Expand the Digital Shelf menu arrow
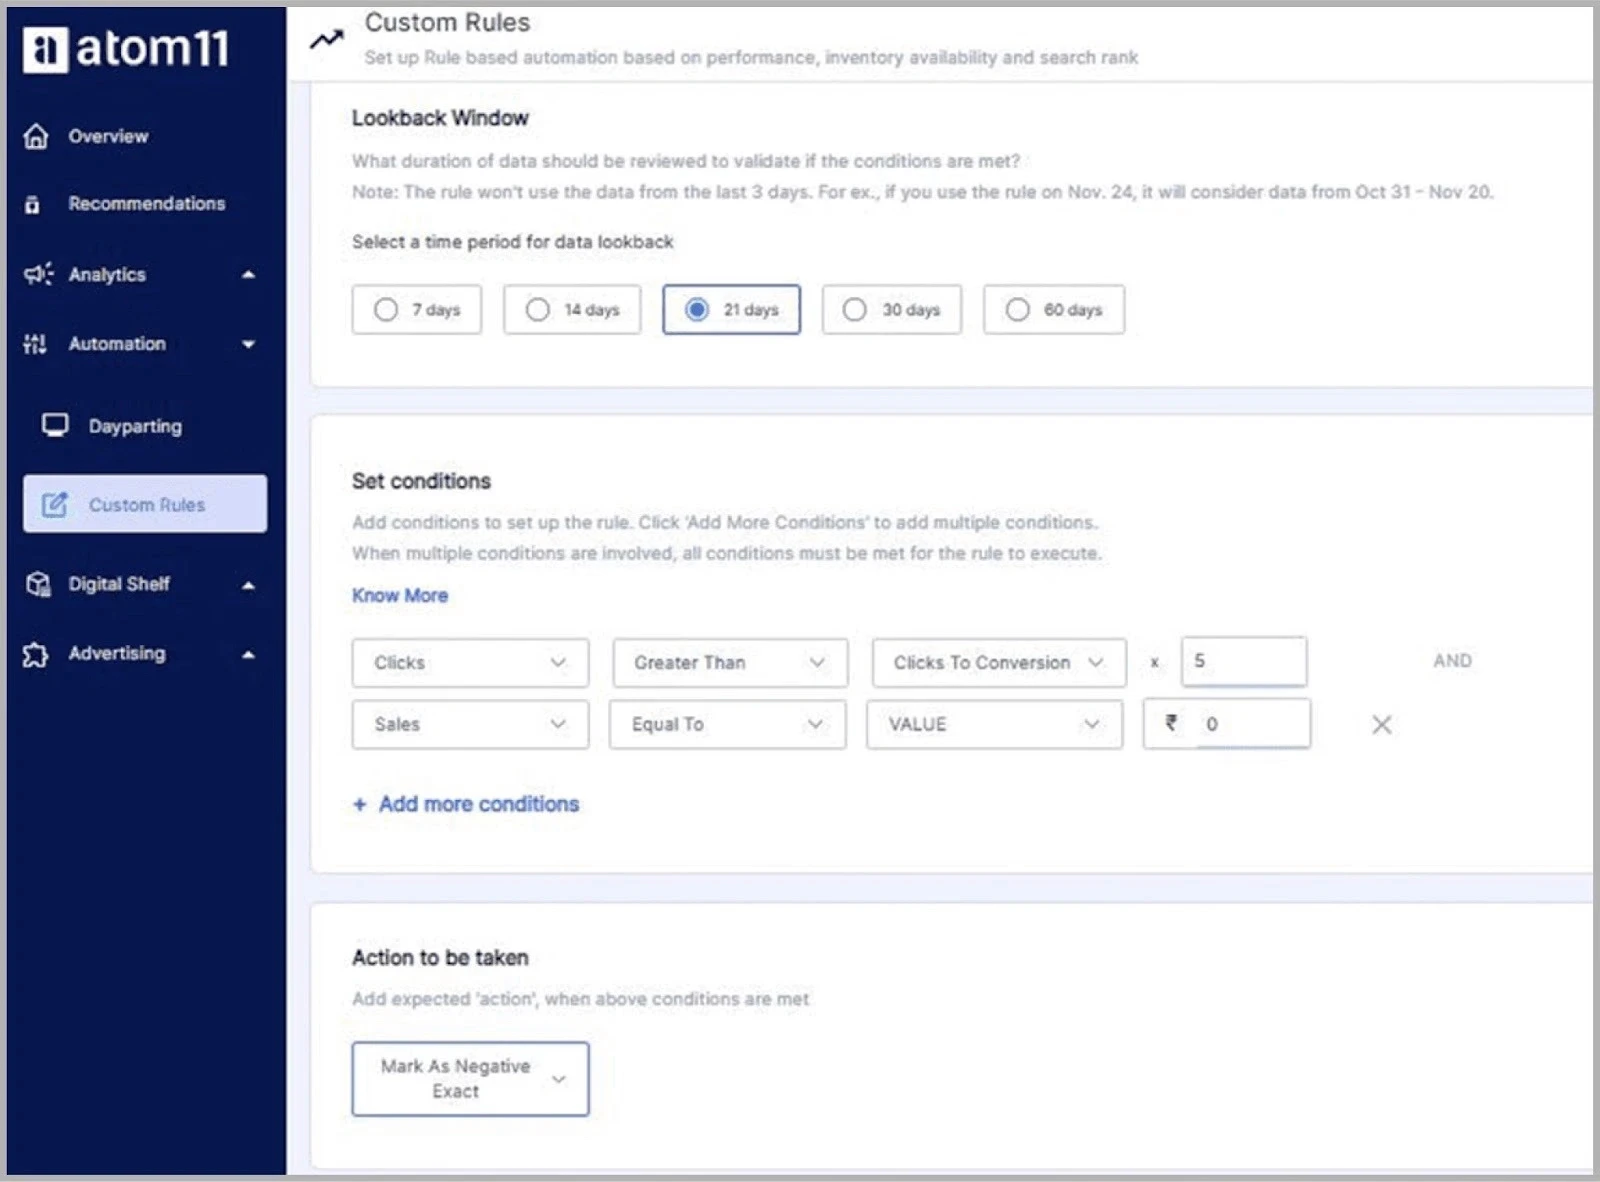The image size is (1600, 1182). (249, 585)
